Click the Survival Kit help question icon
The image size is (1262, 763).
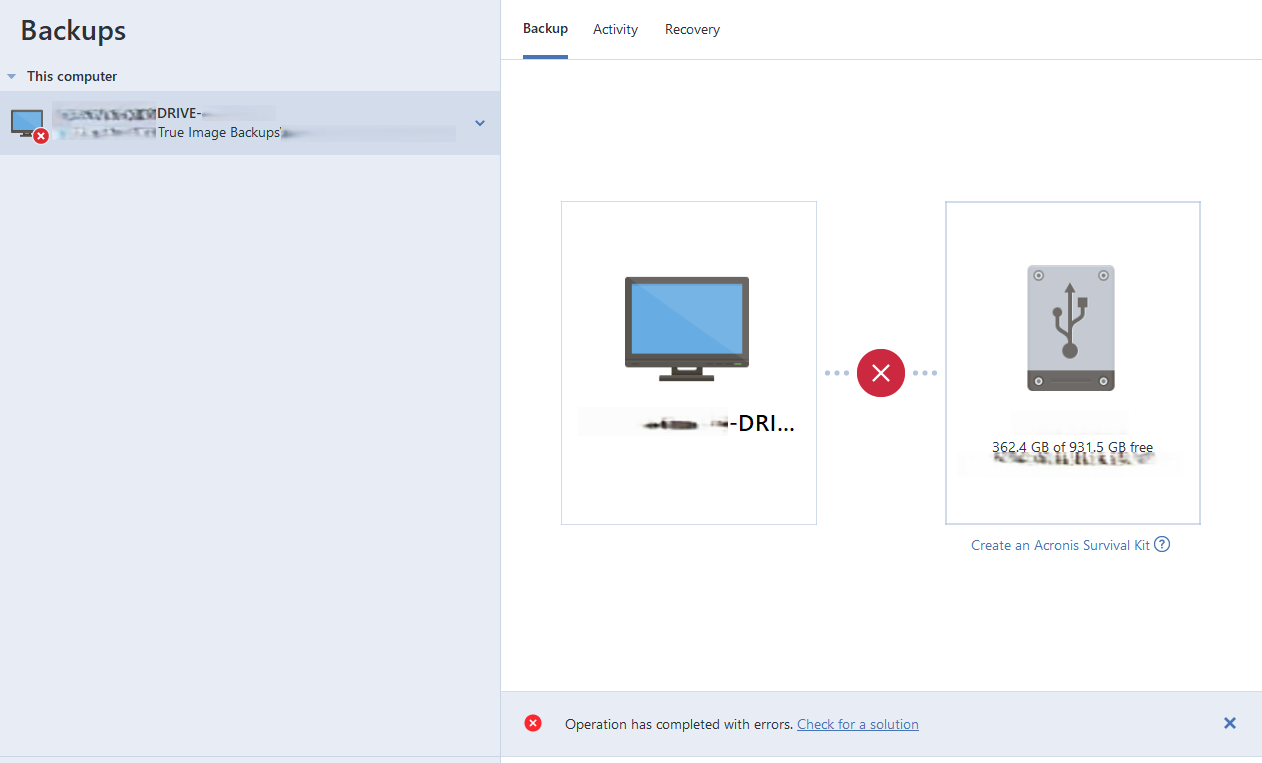pos(1162,545)
